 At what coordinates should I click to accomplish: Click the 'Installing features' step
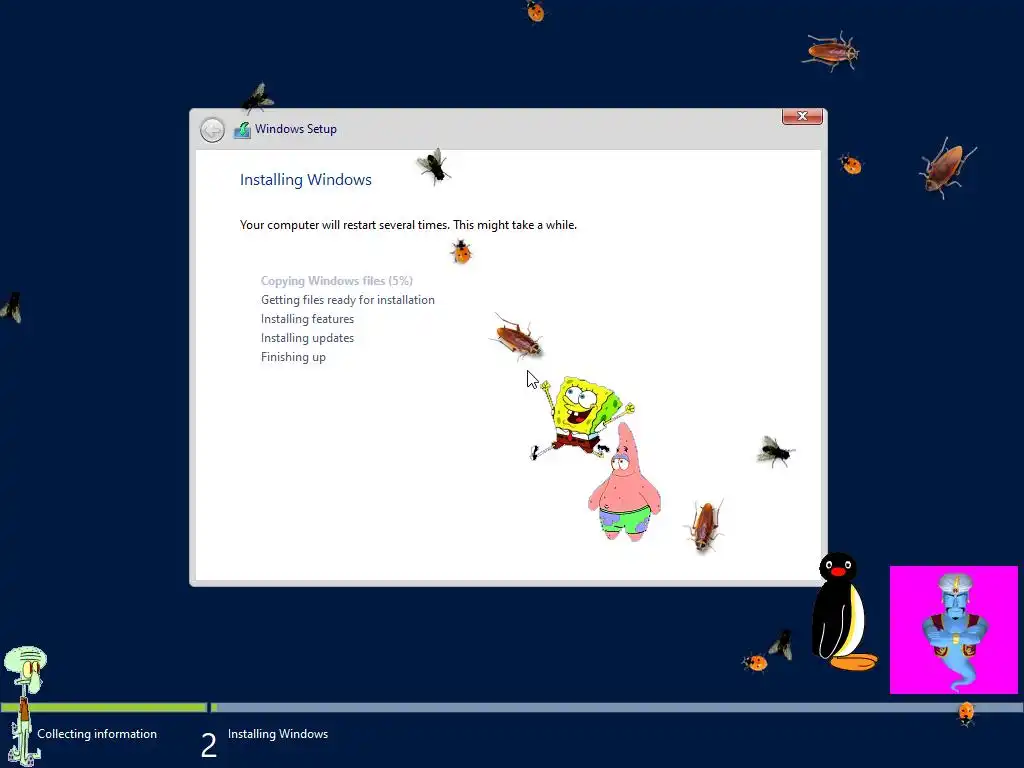(x=307, y=319)
